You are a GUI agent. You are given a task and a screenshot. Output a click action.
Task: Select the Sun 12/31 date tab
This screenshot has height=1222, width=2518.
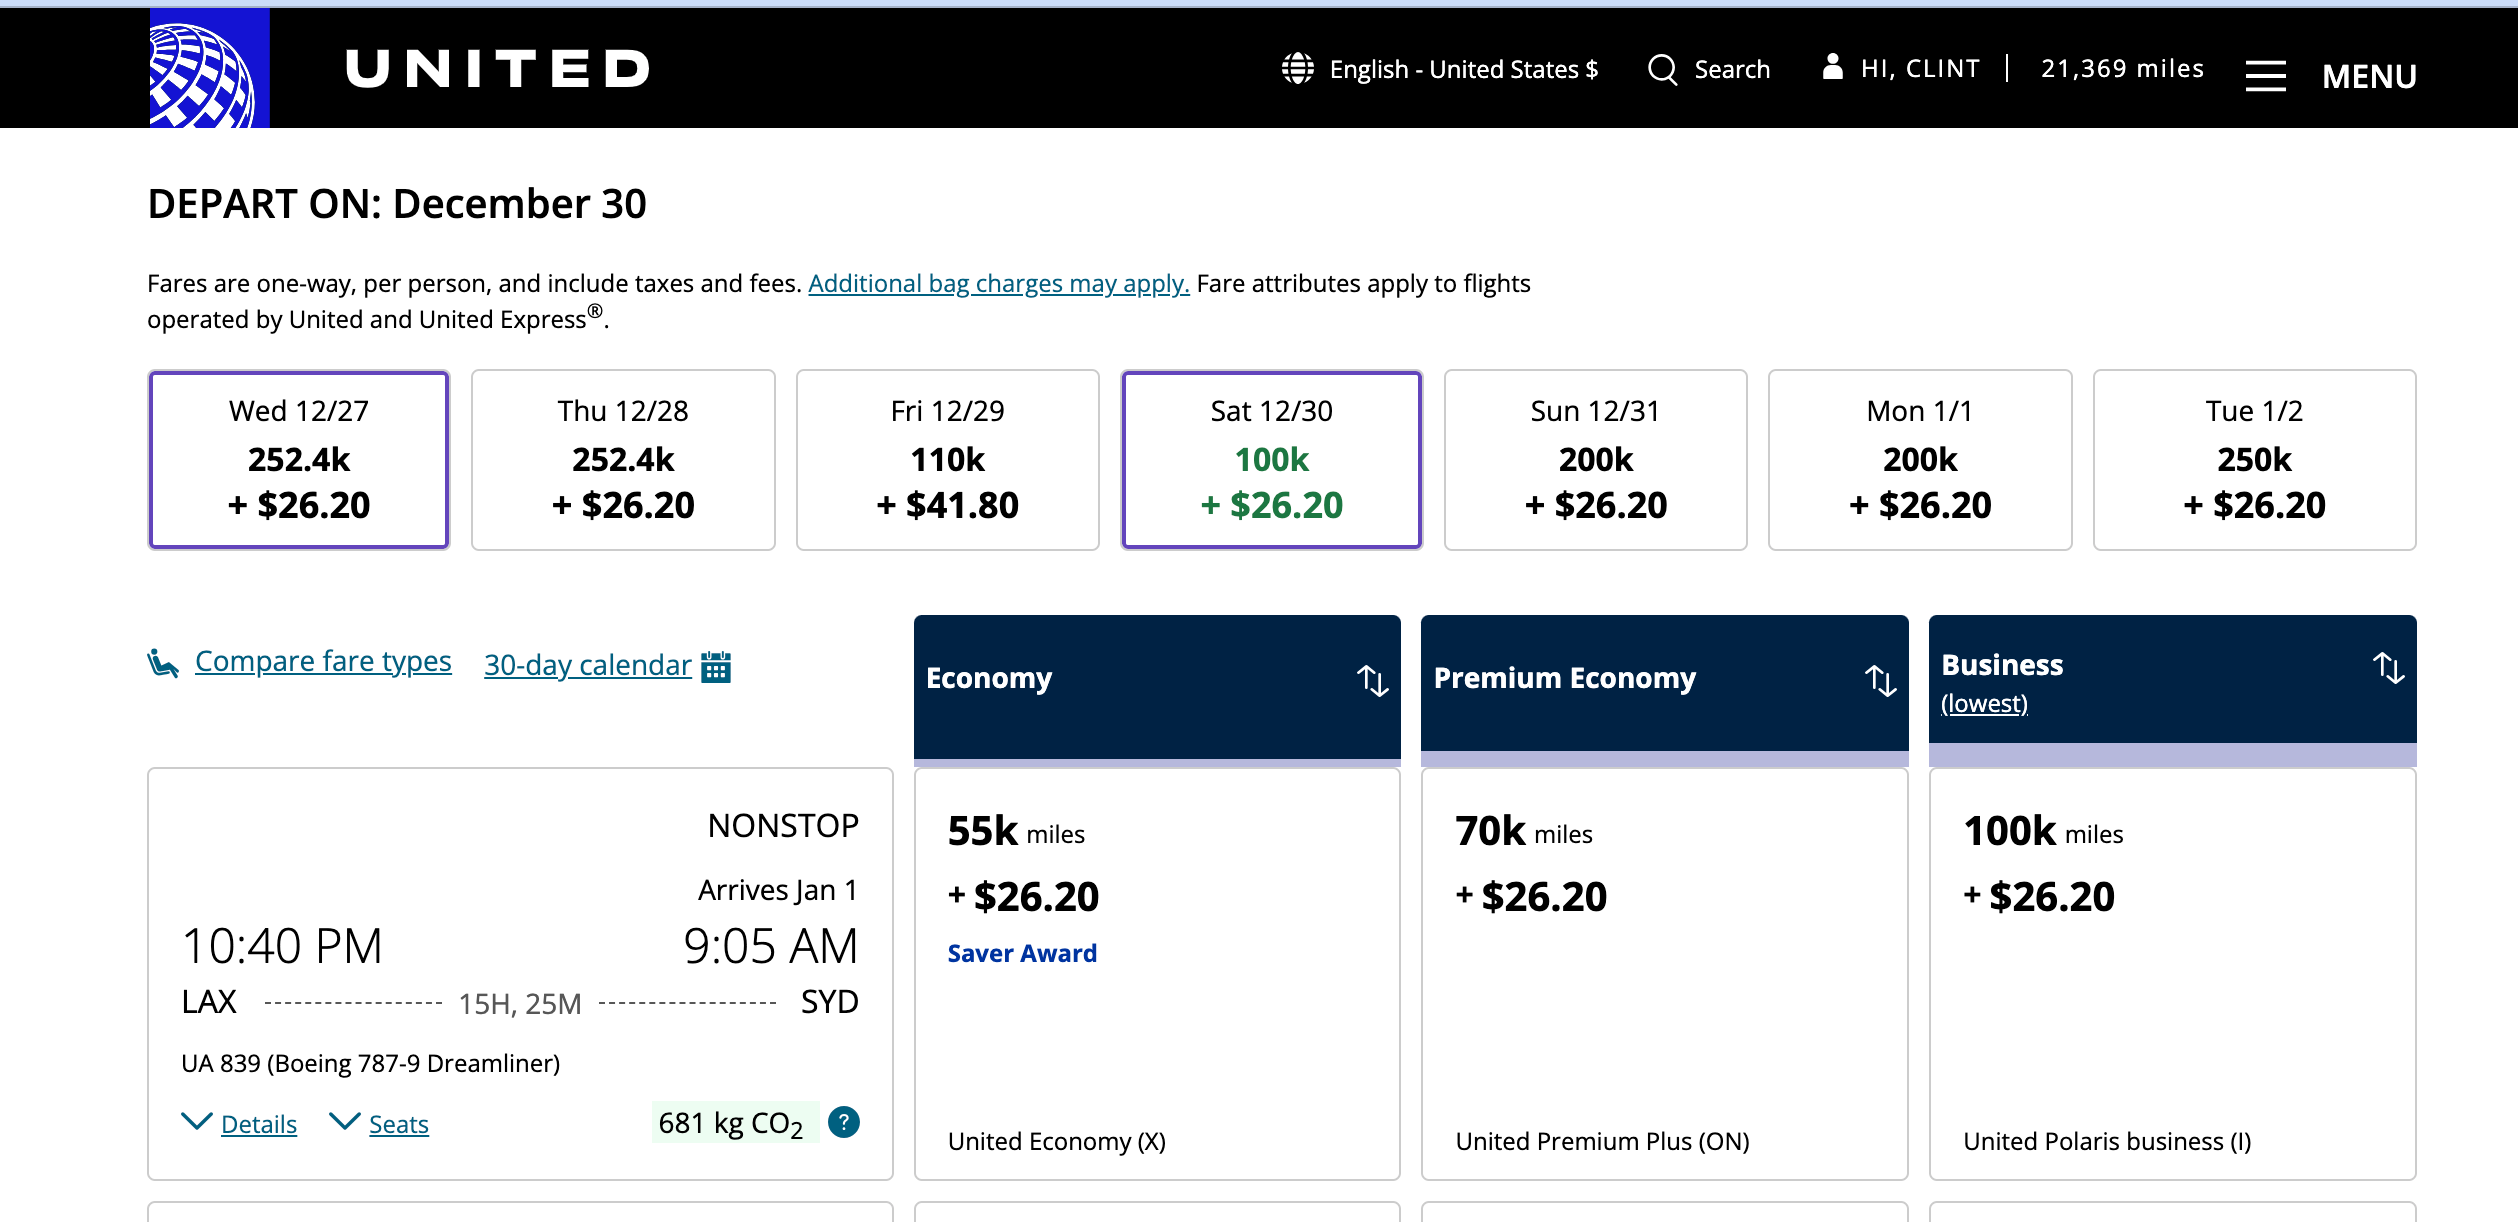coord(1595,460)
